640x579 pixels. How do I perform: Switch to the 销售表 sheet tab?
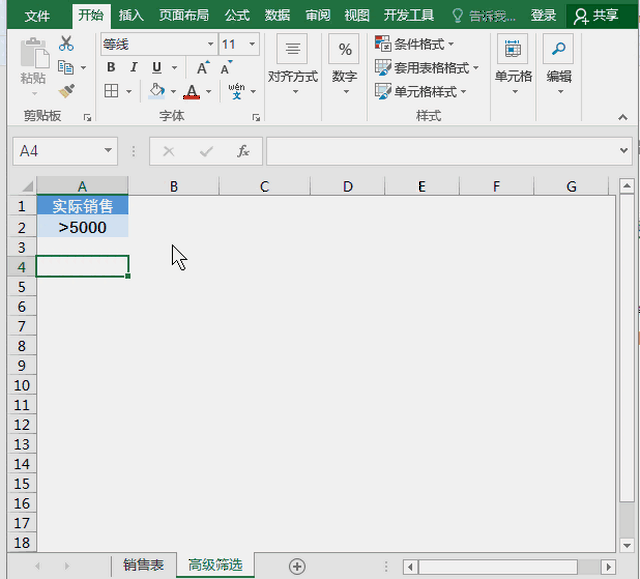[x=143, y=565]
